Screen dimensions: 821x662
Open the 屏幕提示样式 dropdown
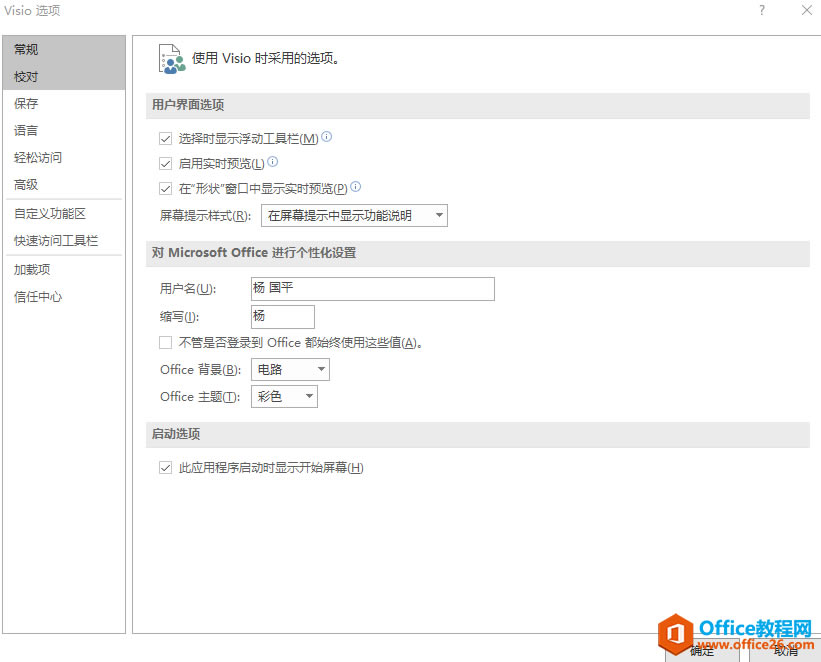click(x=354, y=215)
